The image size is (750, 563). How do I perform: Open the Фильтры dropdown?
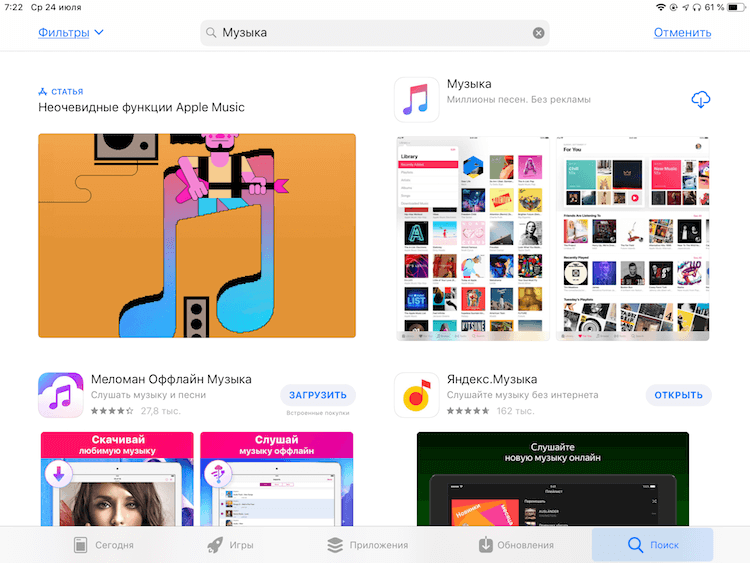pyautogui.click(x=71, y=33)
